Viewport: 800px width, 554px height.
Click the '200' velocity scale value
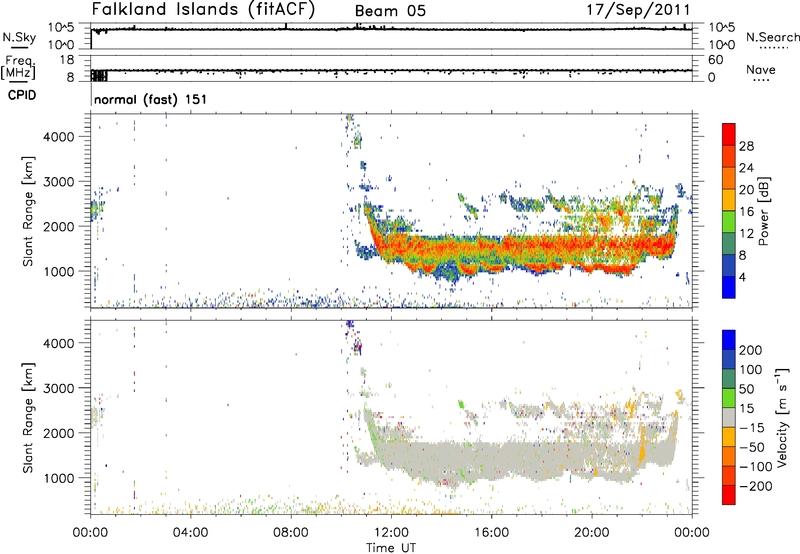[x=751, y=350]
